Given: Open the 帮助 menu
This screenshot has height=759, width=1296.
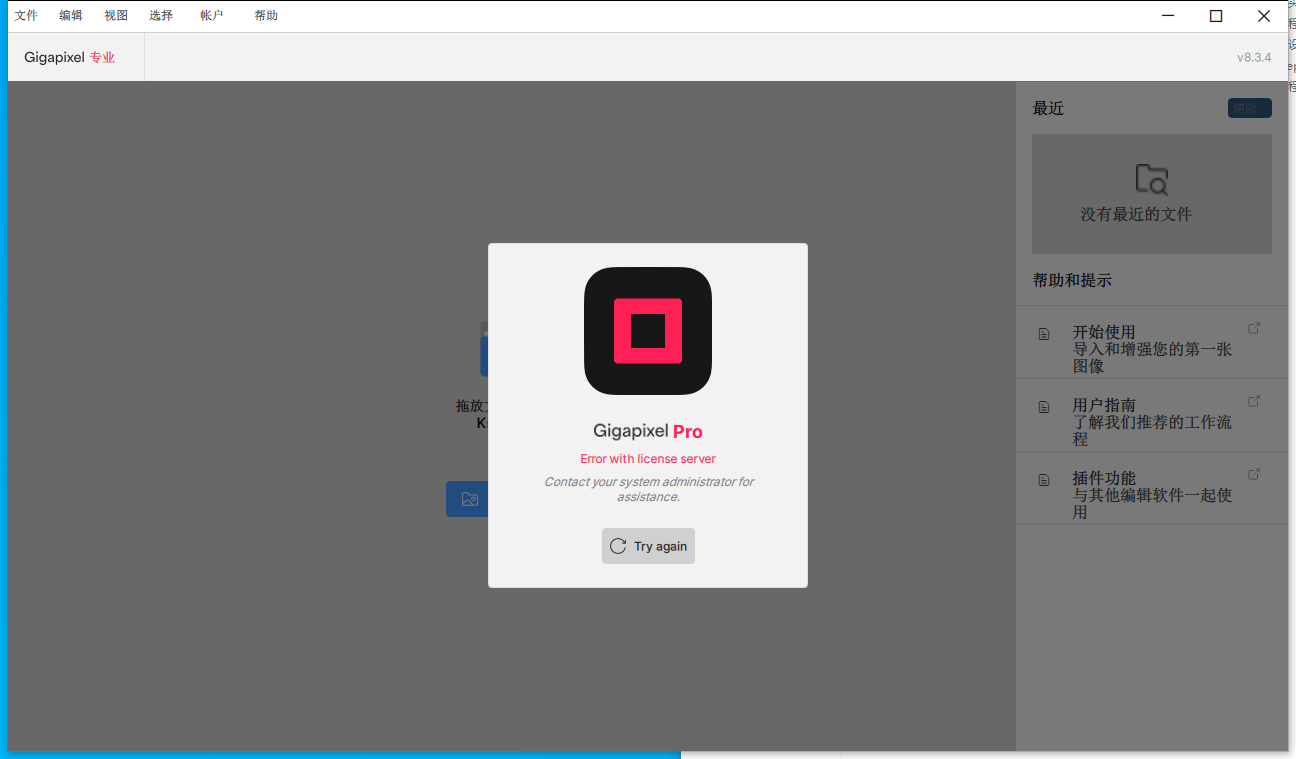Looking at the screenshot, I should 266,16.
